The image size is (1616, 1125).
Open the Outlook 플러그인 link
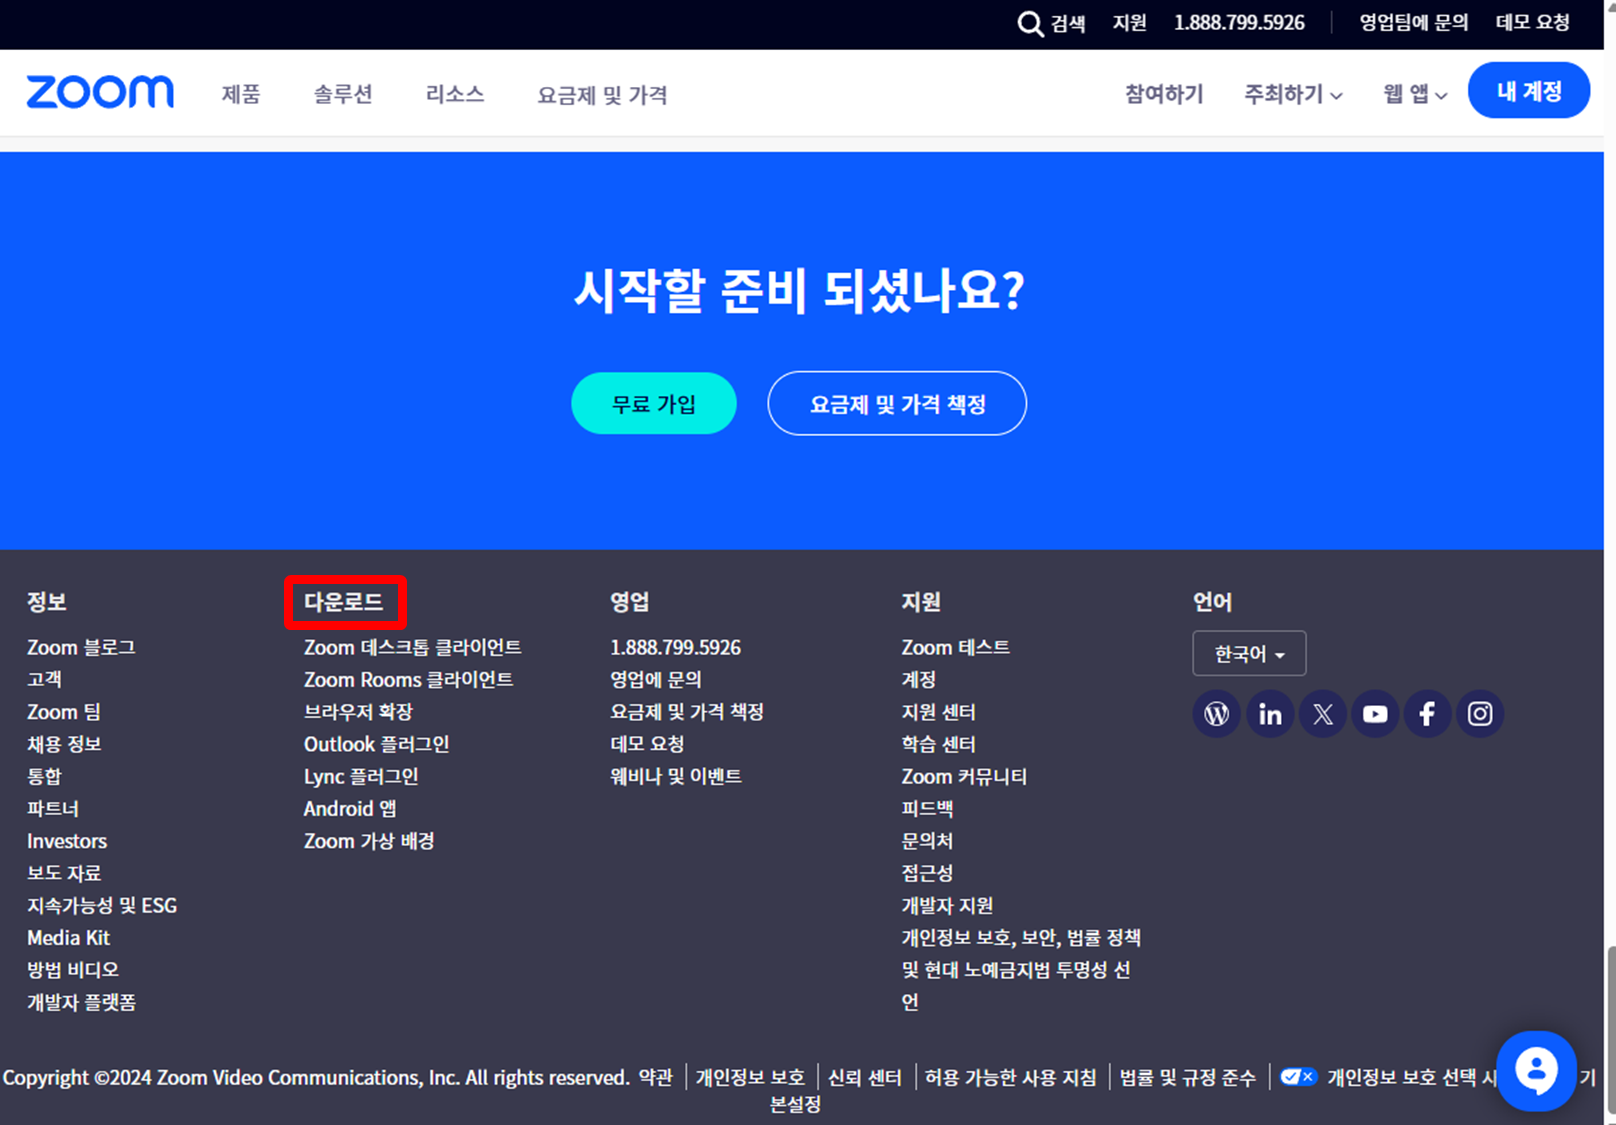(x=377, y=744)
